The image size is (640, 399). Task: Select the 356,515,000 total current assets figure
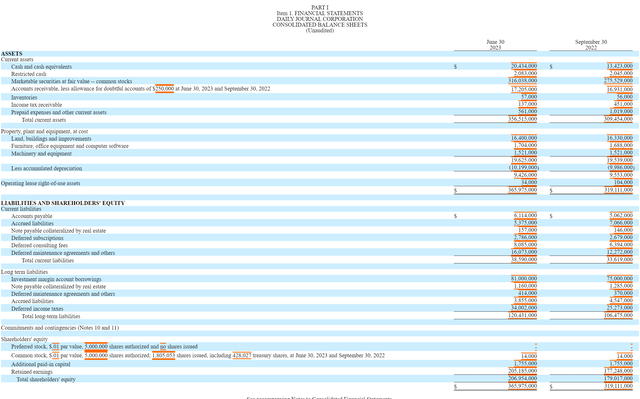point(522,119)
